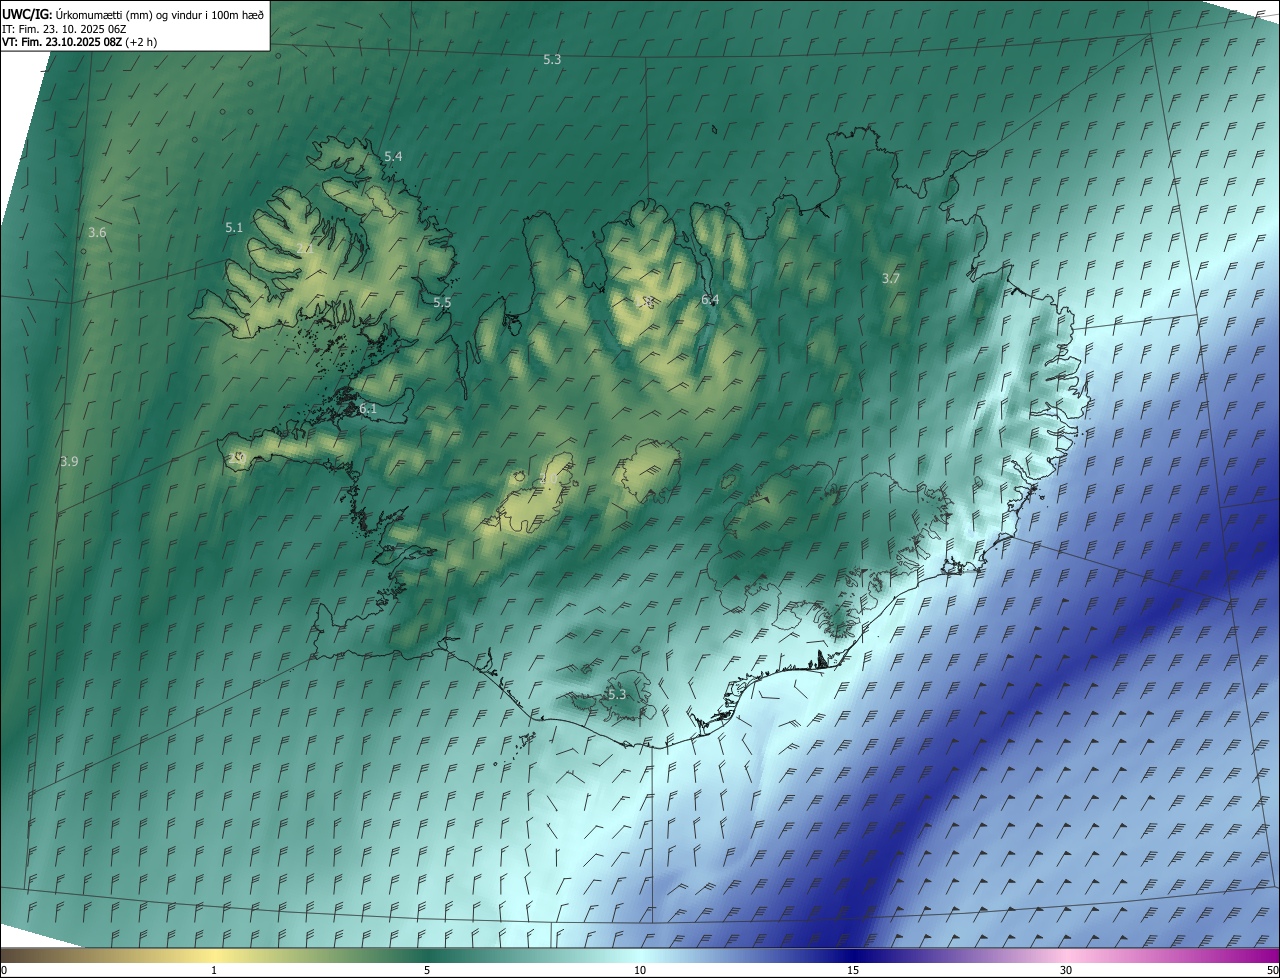Click the 2.1 value on Westfjords peninsula
The width and height of the screenshot is (1280, 978).
[305, 249]
